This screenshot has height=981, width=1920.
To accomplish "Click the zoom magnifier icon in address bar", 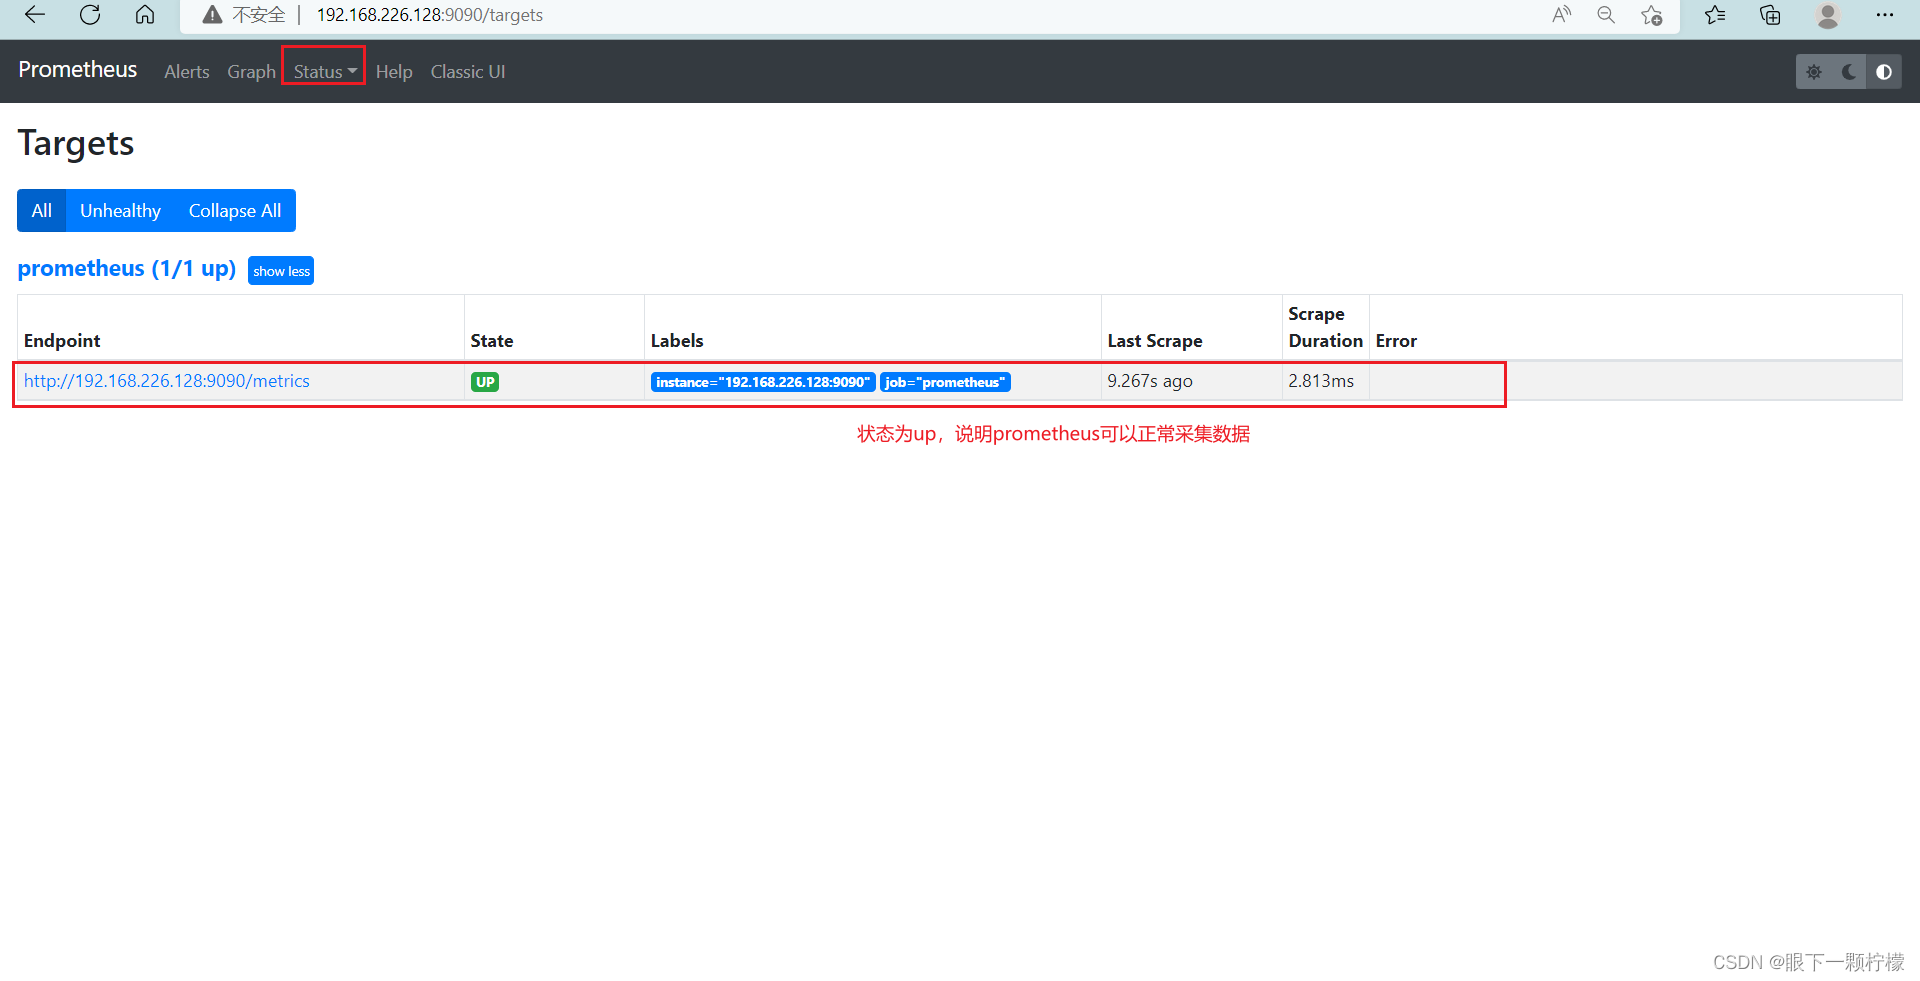I will [x=1606, y=15].
